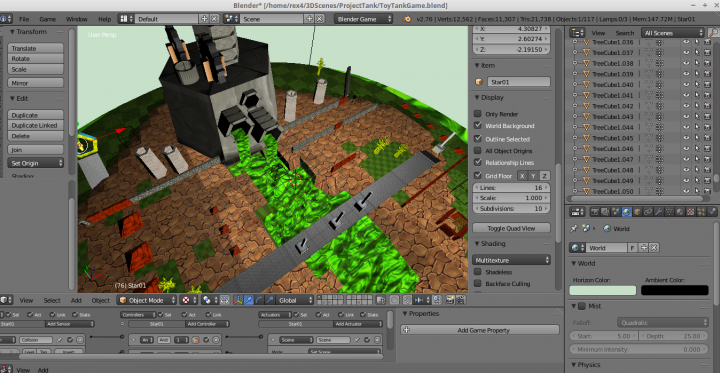Open the Blender Game engine dropdown
The width and height of the screenshot is (720, 373).
[x=364, y=19]
